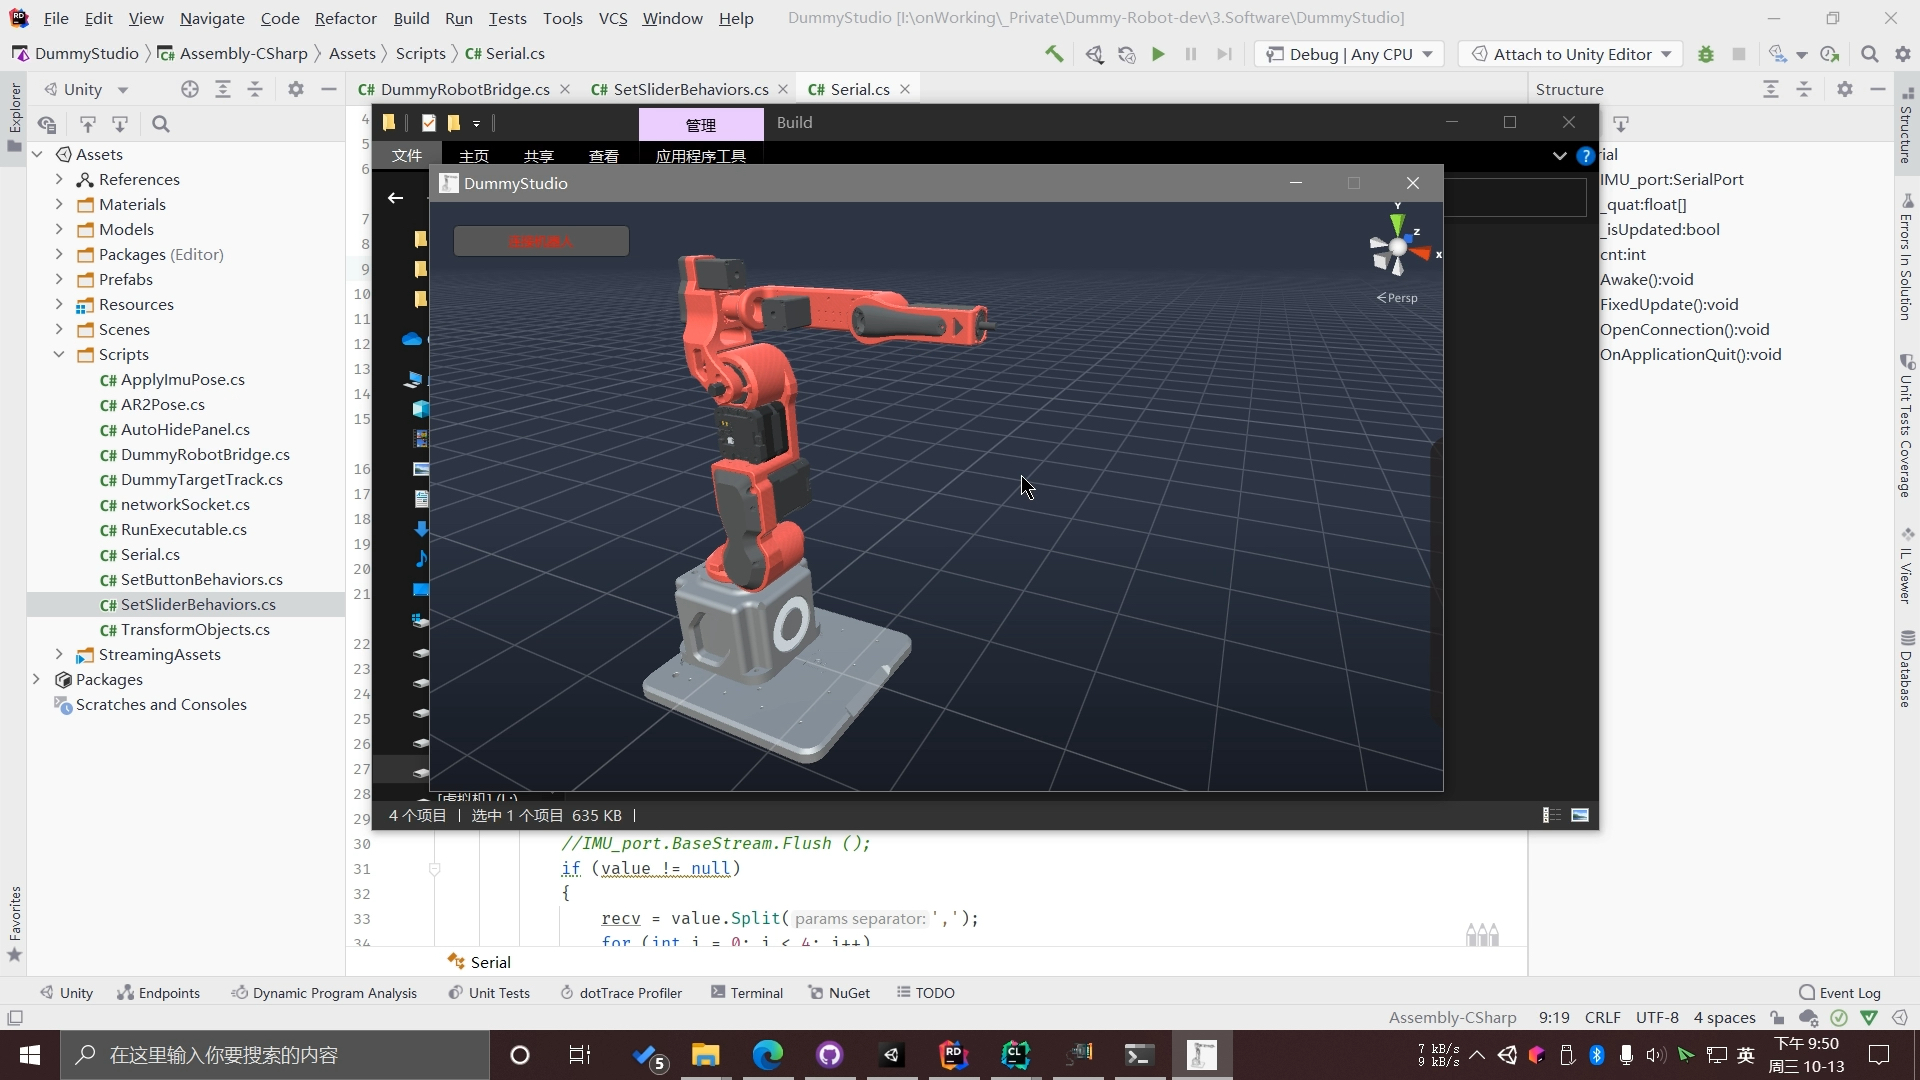The height and width of the screenshot is (1080, 1920).
Task: Collapse the Scripts folder
Action: pos(59,354)
